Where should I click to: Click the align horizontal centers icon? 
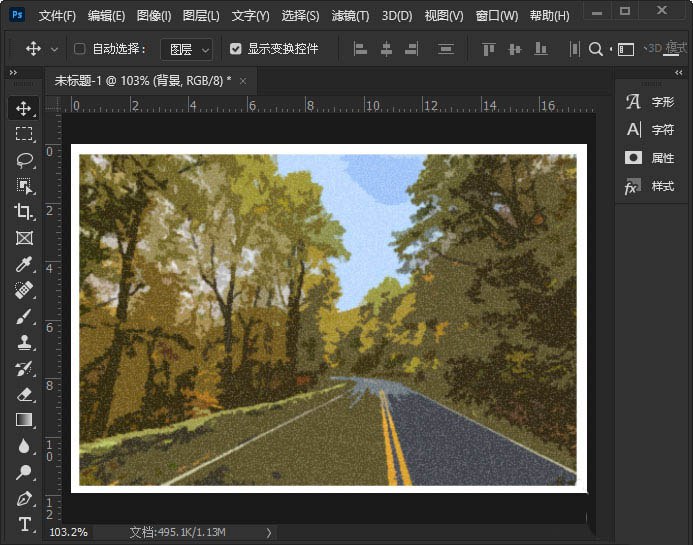(x=386, y=49)
